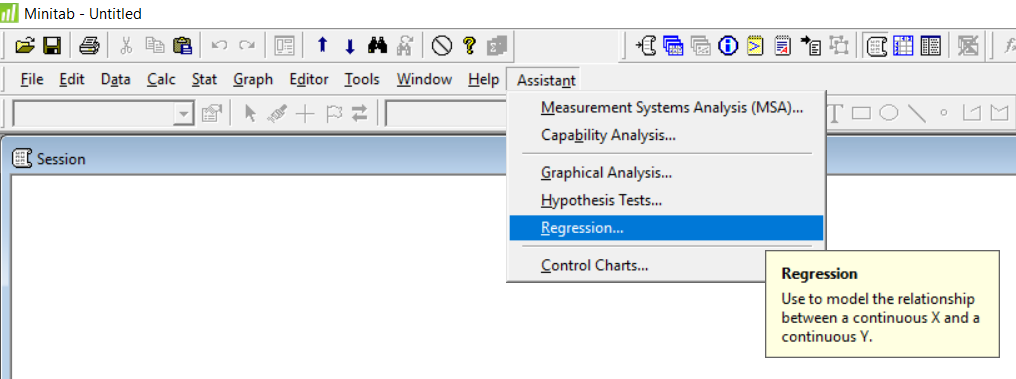Open the Graph menu

[x=253, y=80]
